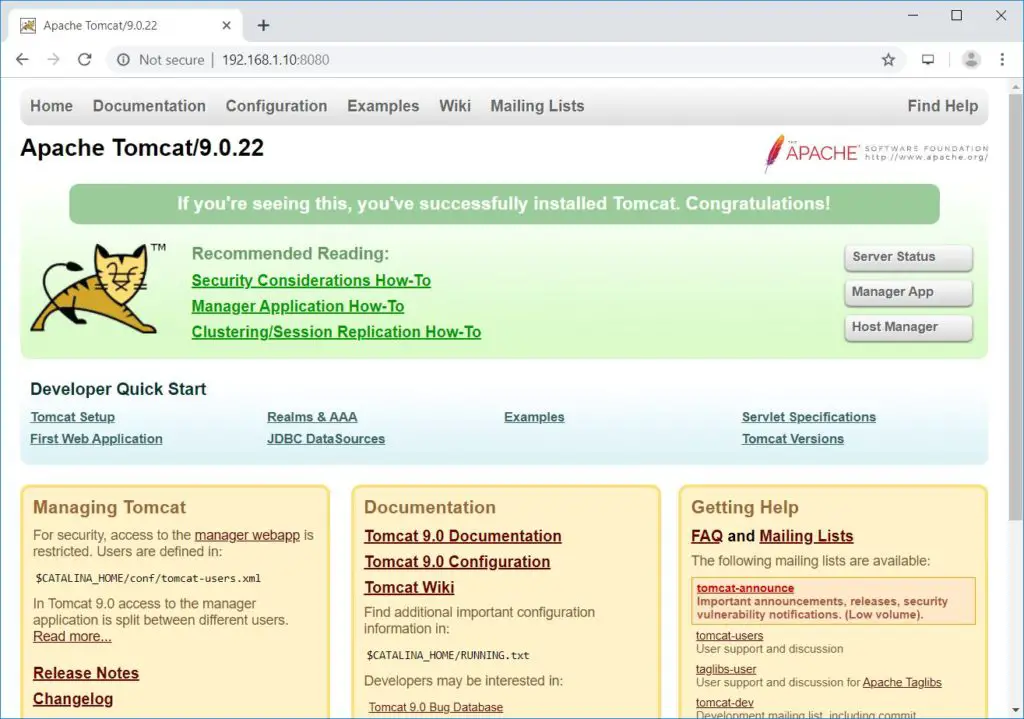Click the Manager App button
The width and height of the screenshot is (1024, 719).
(908, 293)
